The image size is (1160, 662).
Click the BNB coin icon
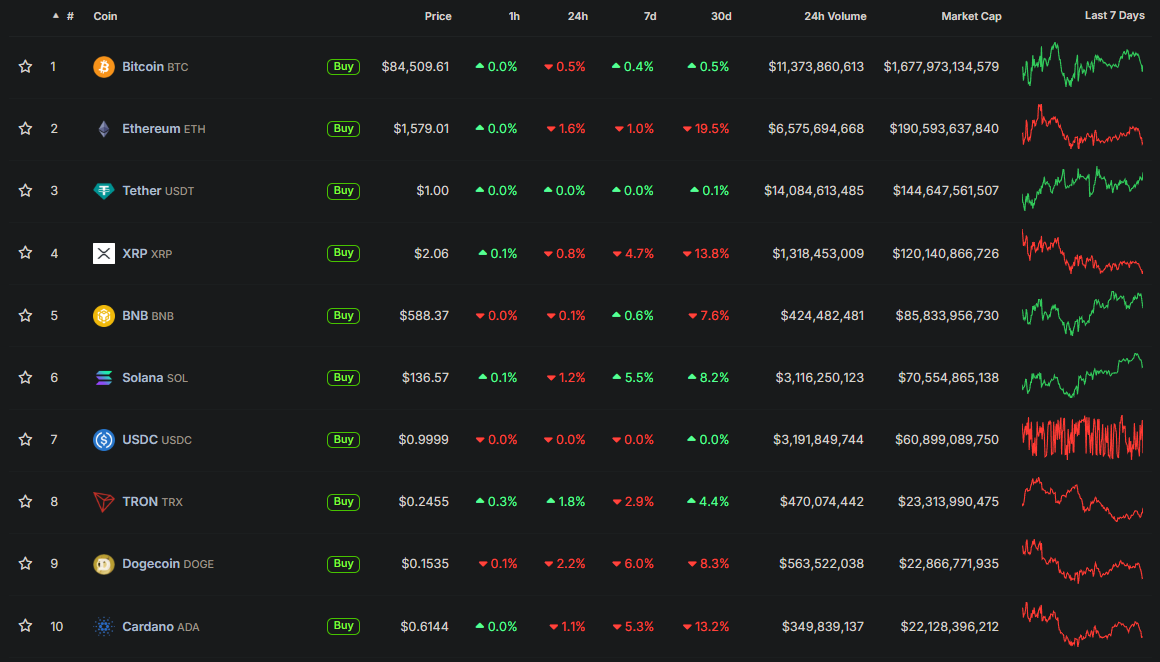(104, 316)
